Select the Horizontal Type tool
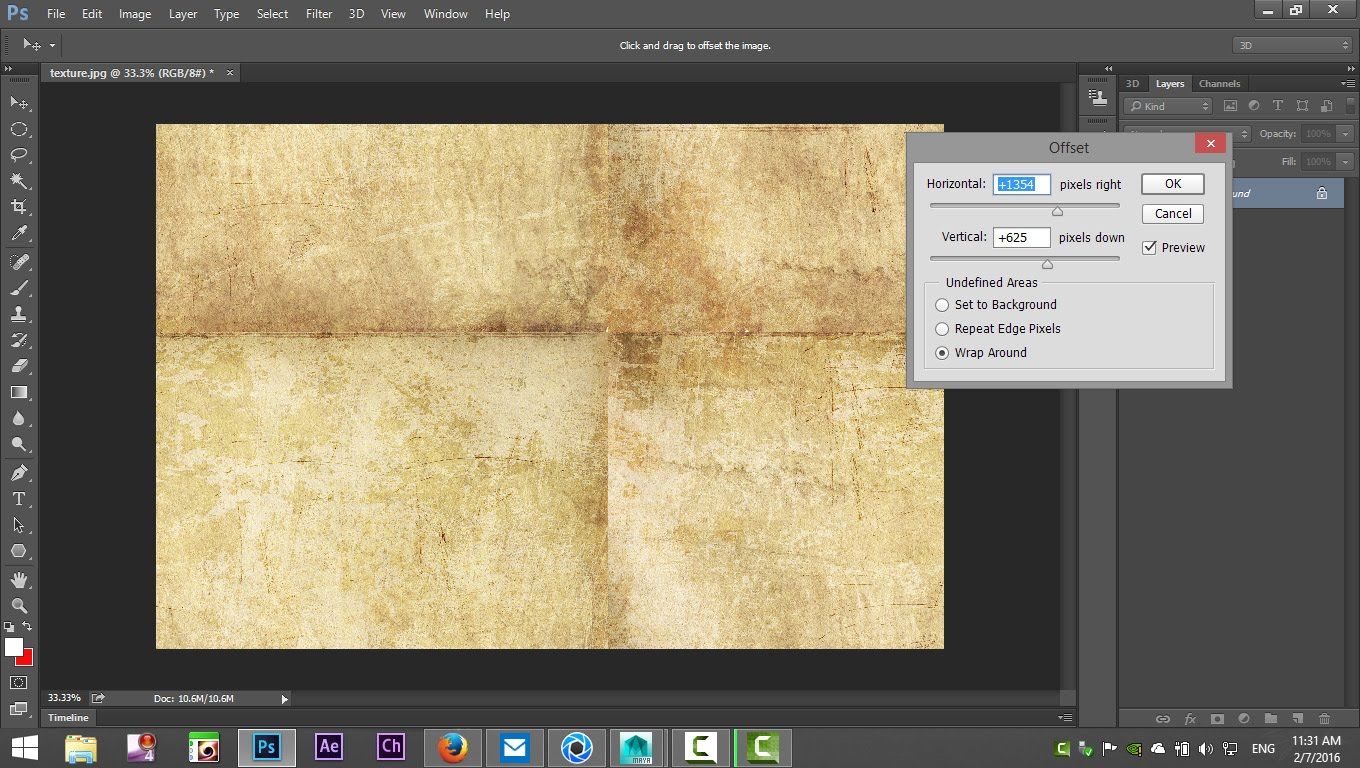Image resolution: width=1360 pixels, height=768 pixels. (x=19, y=499)
